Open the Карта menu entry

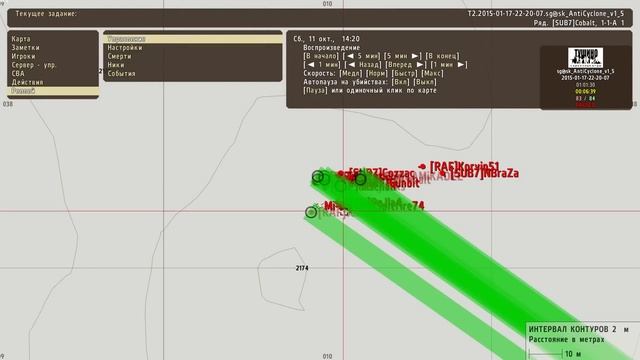(21, 39)
